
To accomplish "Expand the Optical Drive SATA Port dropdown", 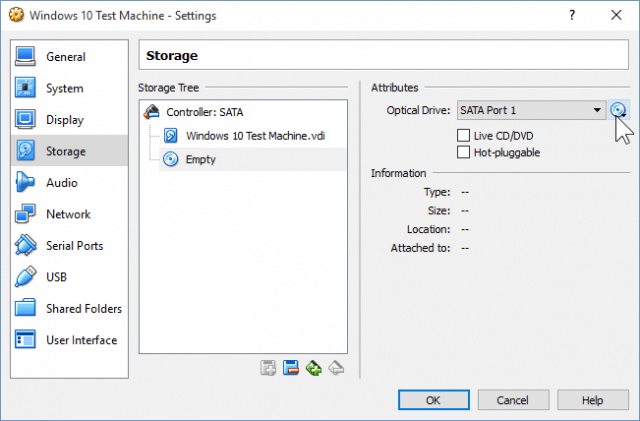I will (x=531, y=110).
